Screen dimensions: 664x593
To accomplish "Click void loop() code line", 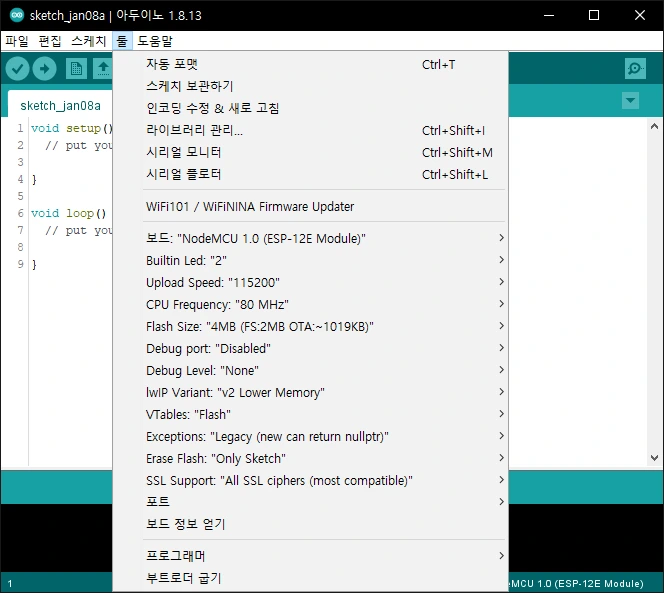I will click(x=69, y=213).
